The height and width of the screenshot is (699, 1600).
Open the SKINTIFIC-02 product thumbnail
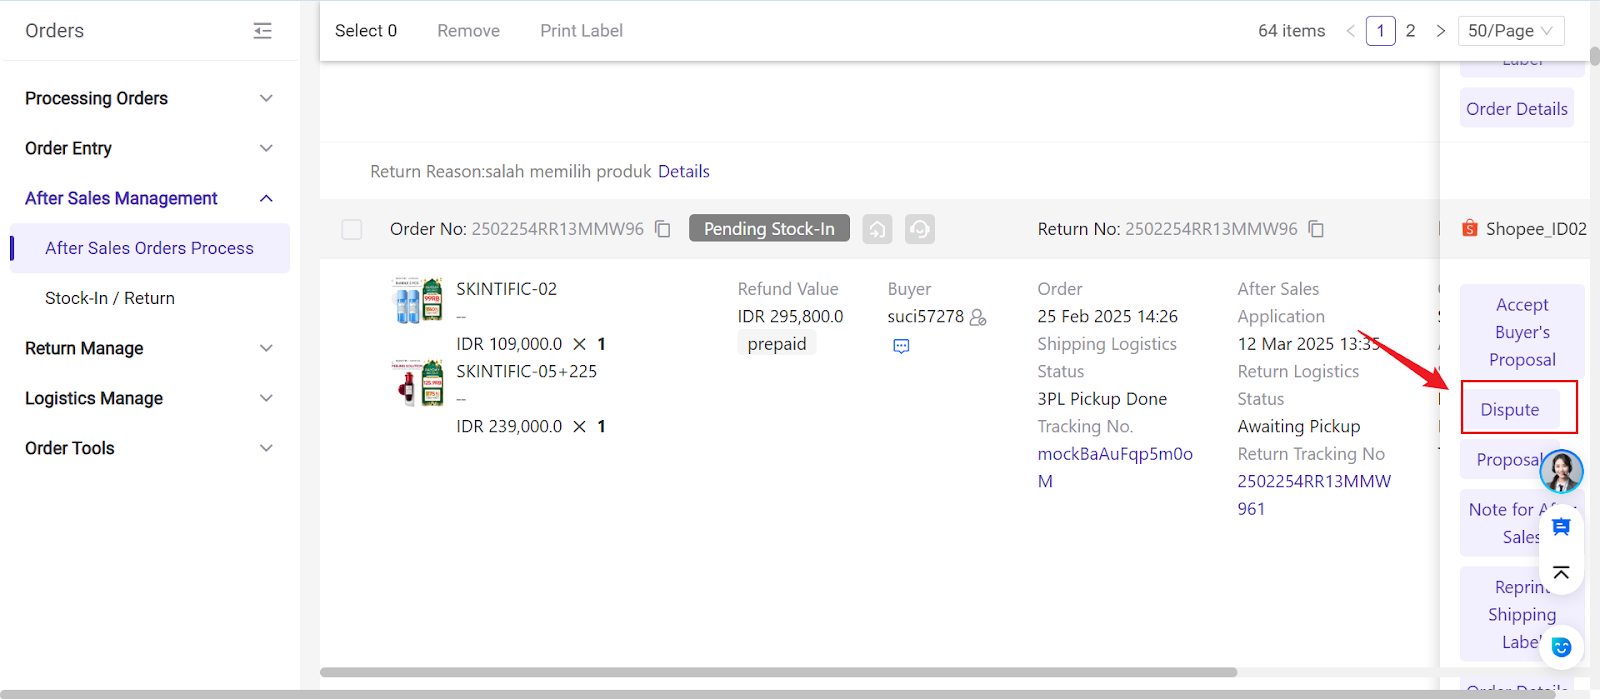tap(418, 300)
